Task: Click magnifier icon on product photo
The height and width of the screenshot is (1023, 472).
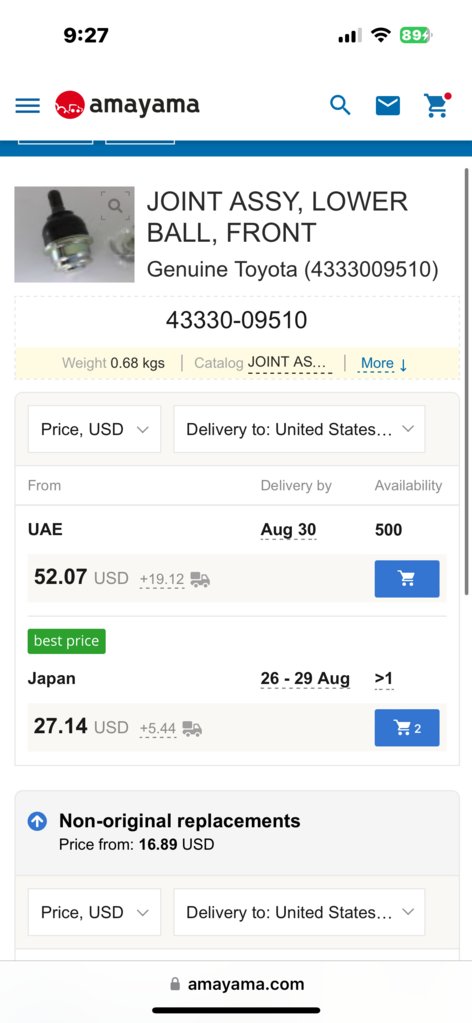Action: click(x=116, y=206)
